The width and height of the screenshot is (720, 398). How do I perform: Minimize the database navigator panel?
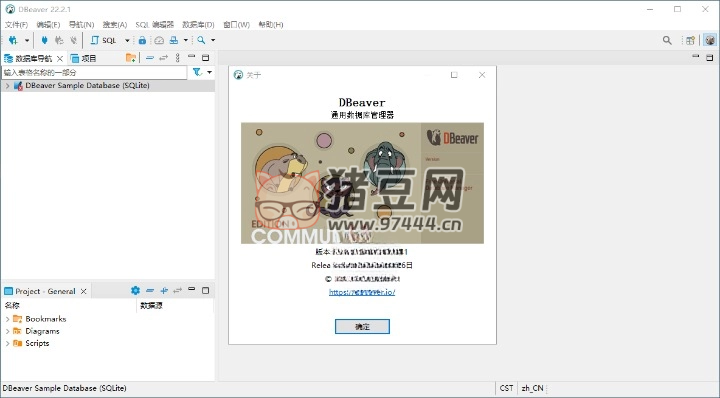click(191, 57)
